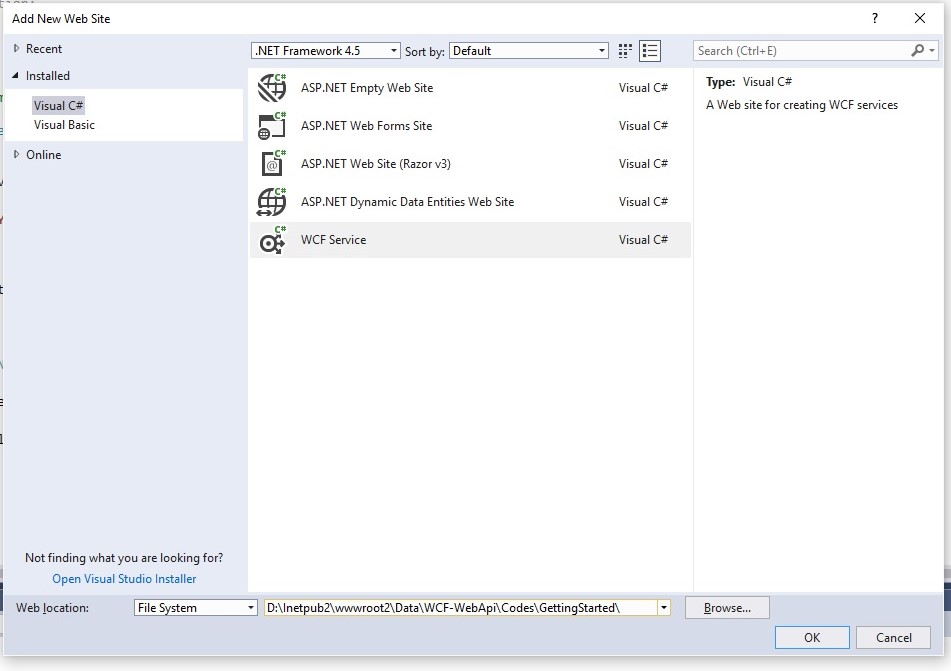Click Visual C# language of WCF Service row
Viewport: 951px width, 671px height.
point(643,240)
